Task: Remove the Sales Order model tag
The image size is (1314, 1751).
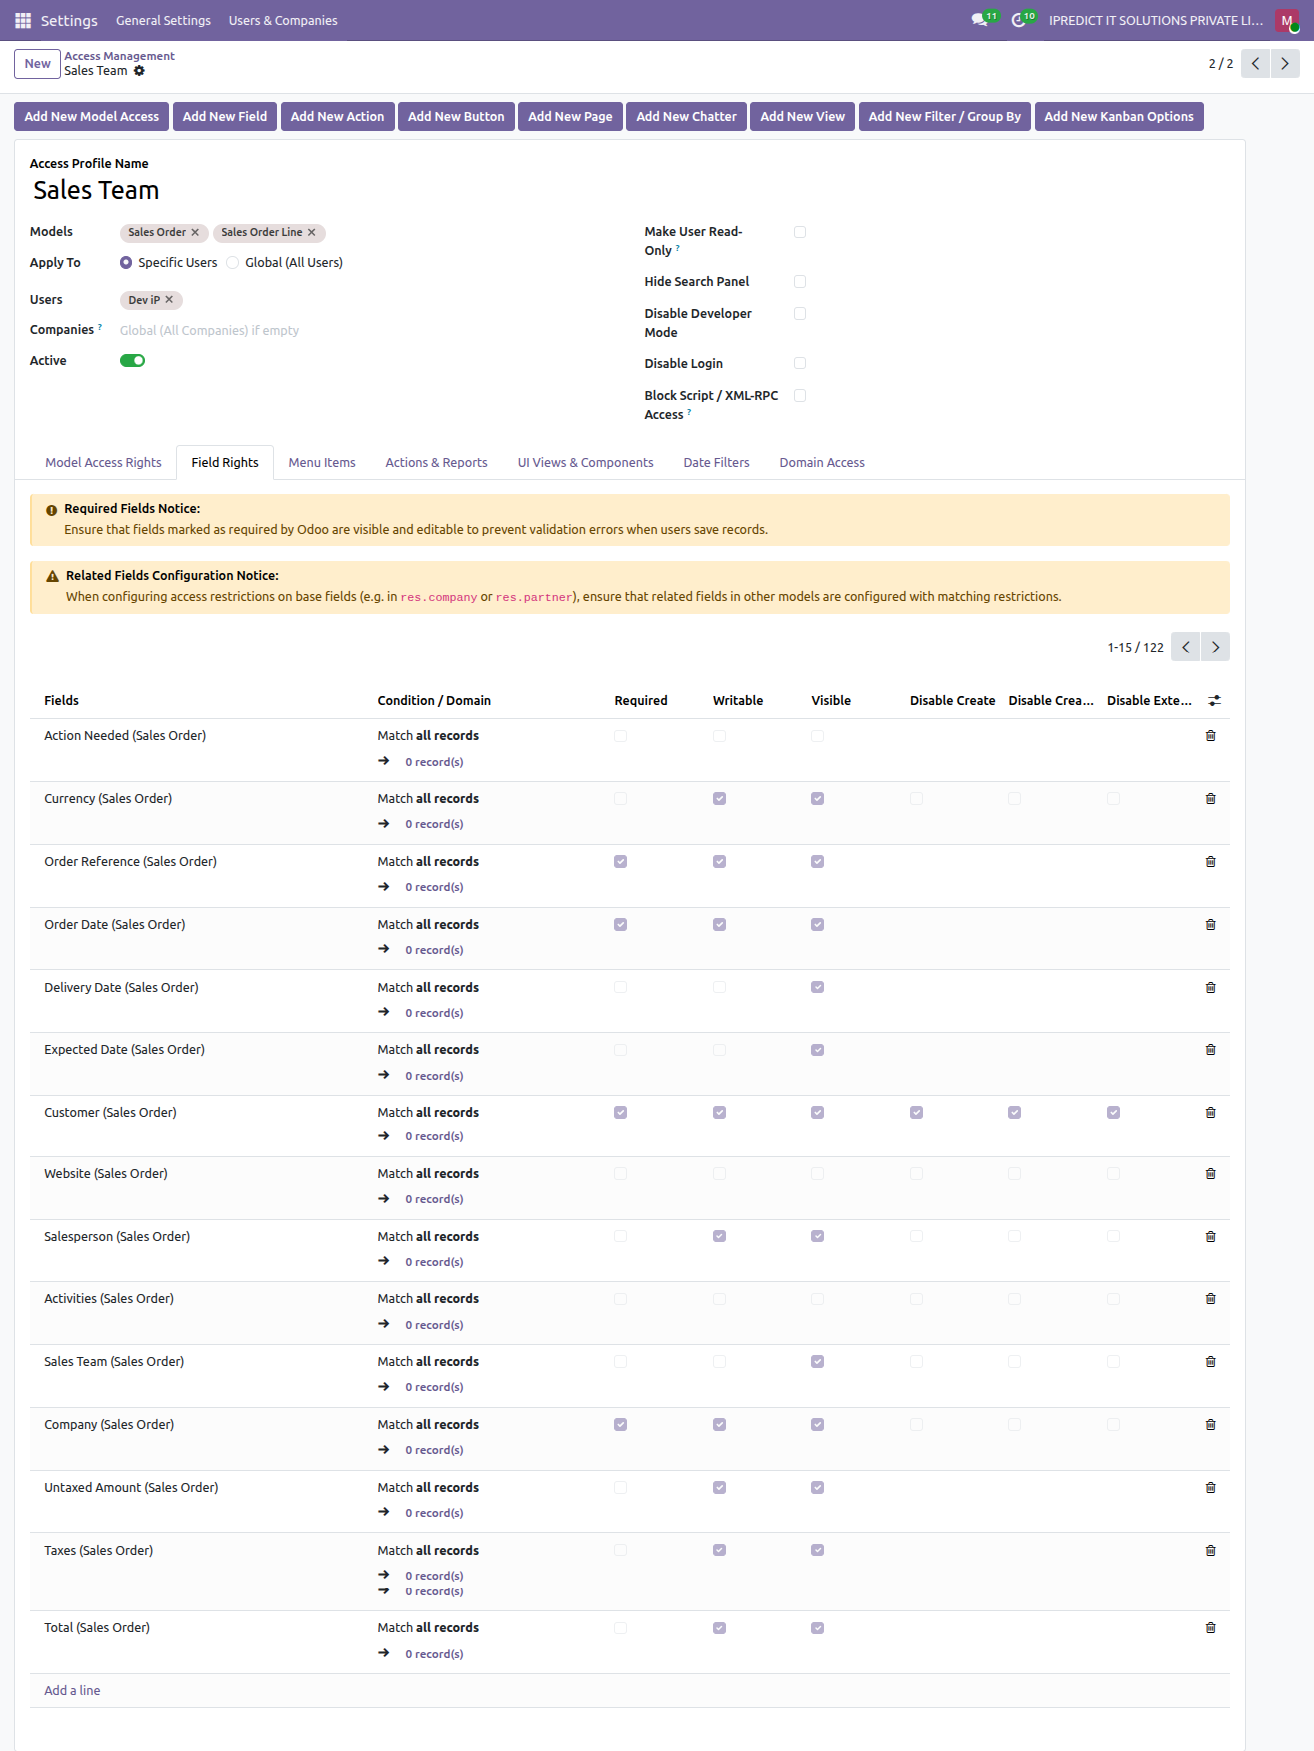Action: (x=195, y=232)
